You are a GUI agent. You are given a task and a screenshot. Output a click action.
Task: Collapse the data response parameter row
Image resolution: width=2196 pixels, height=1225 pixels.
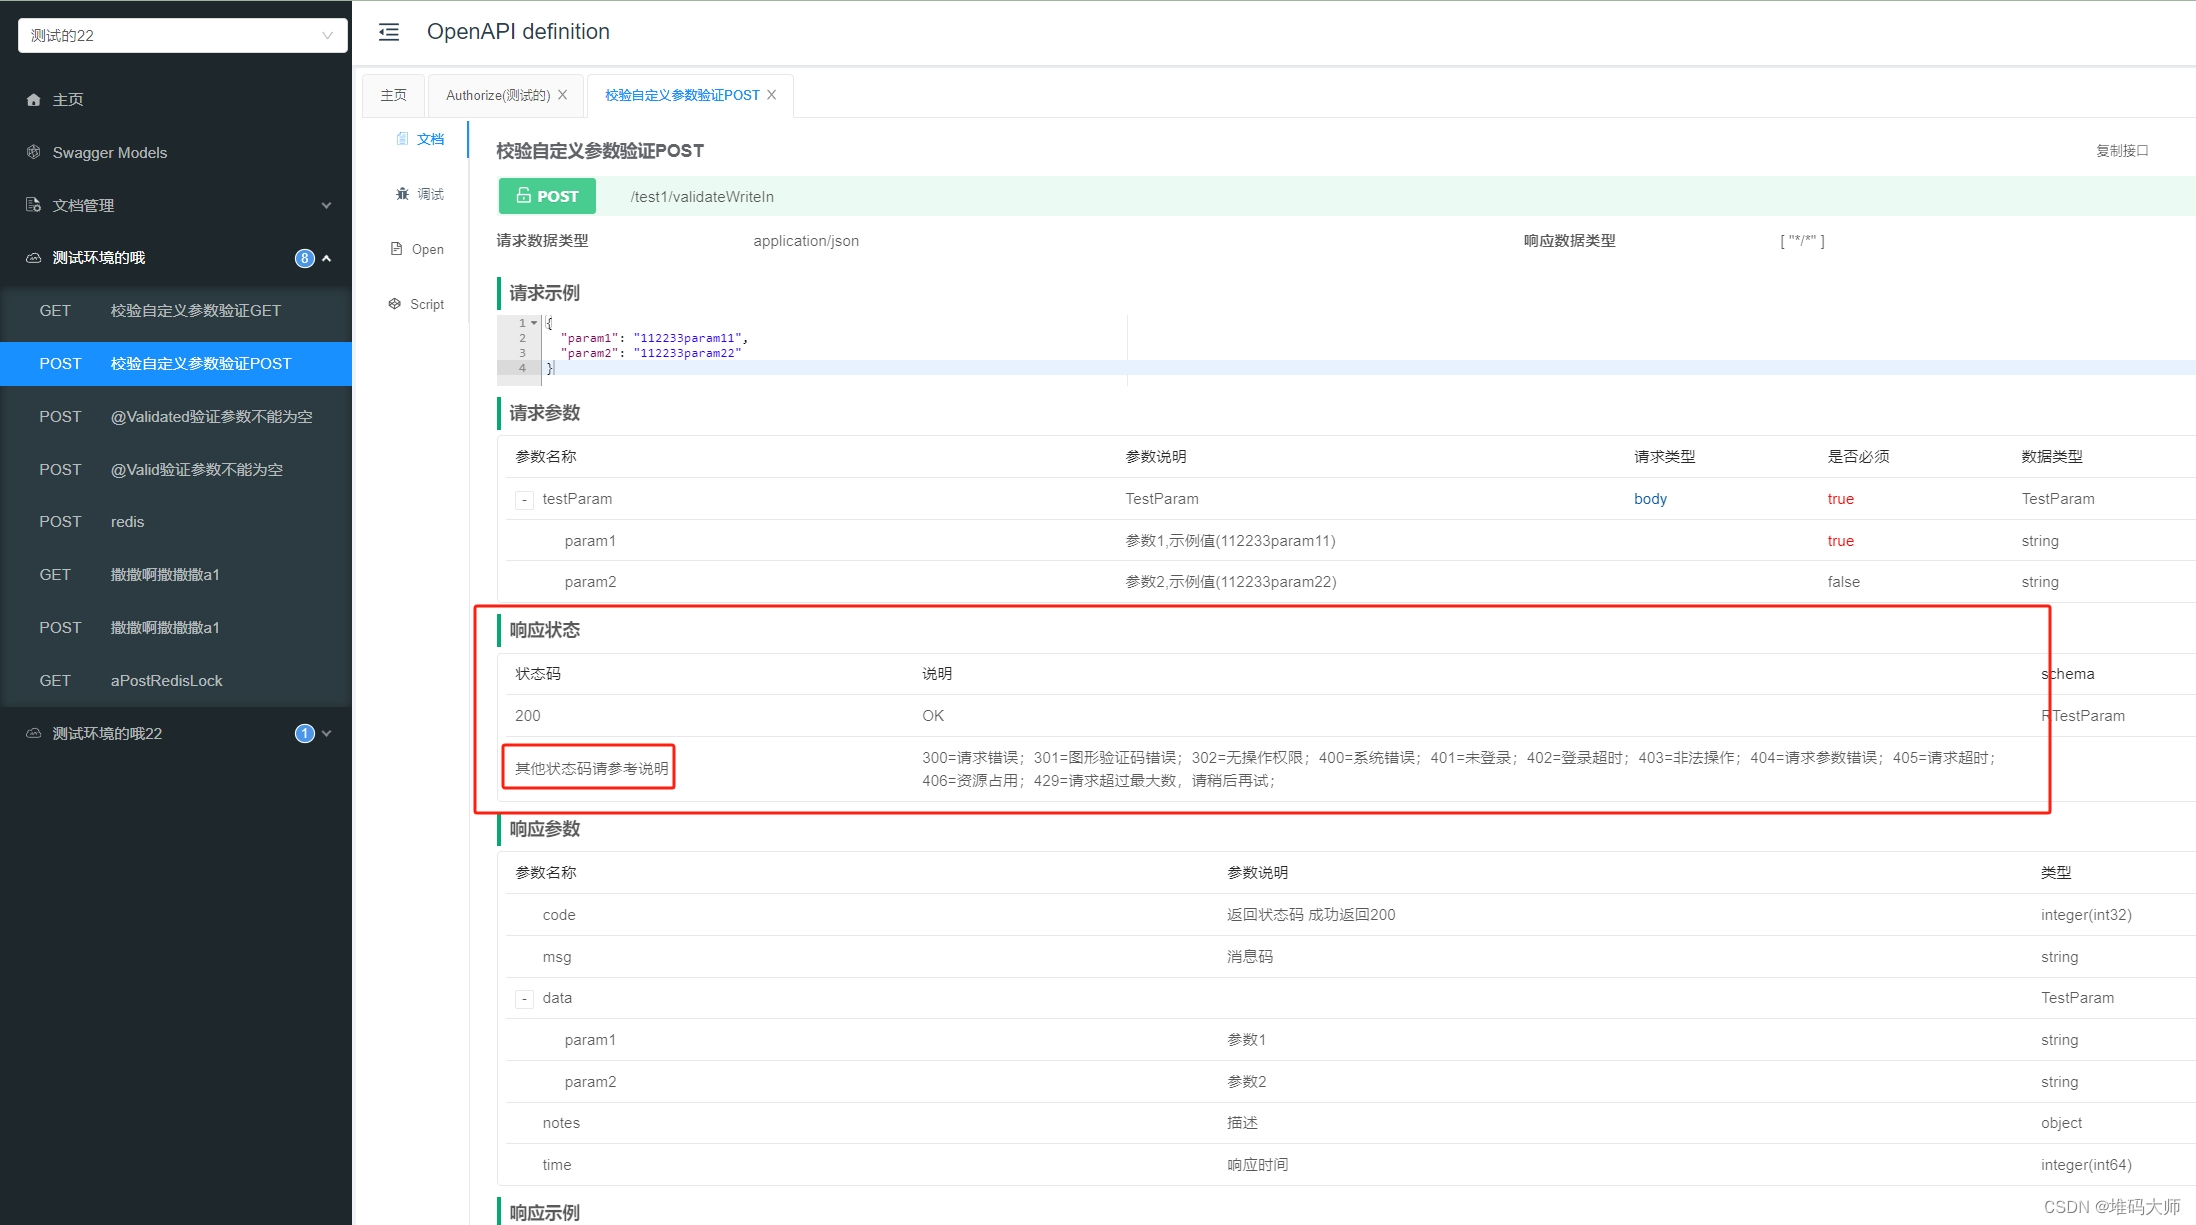tap(524, 998)
